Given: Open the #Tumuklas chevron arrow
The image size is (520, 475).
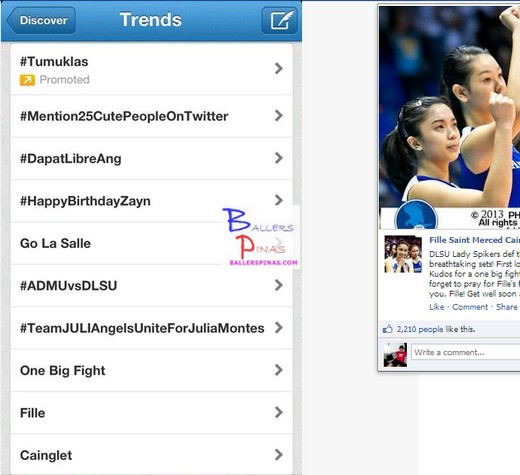Looking at the screenshot, I should (x=279, y=69).
